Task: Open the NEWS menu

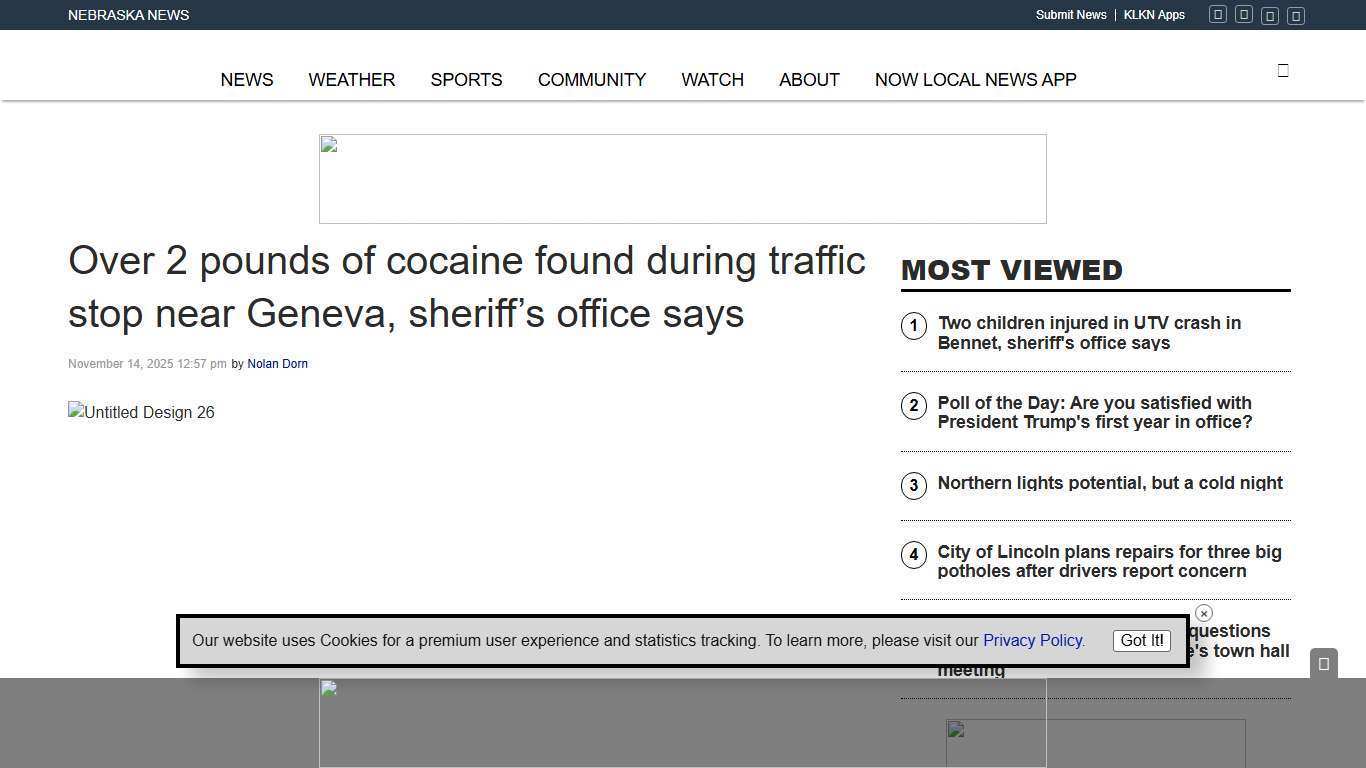Action: tap(247, 80)
